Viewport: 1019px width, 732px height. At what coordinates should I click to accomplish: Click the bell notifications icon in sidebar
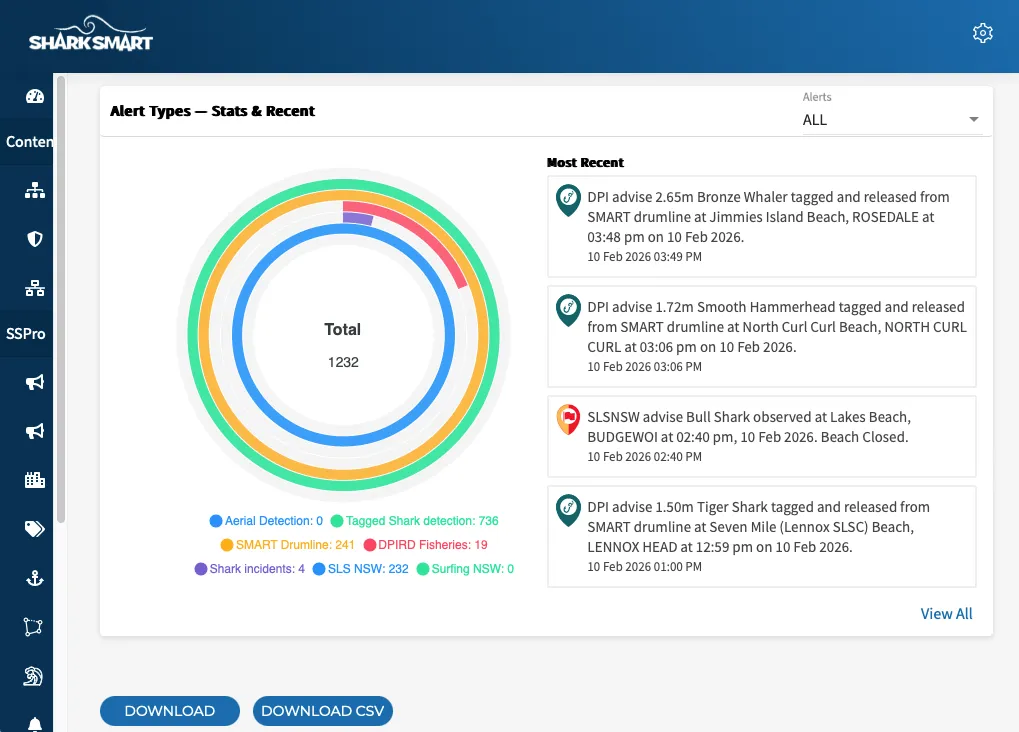(x=34, y=724)
